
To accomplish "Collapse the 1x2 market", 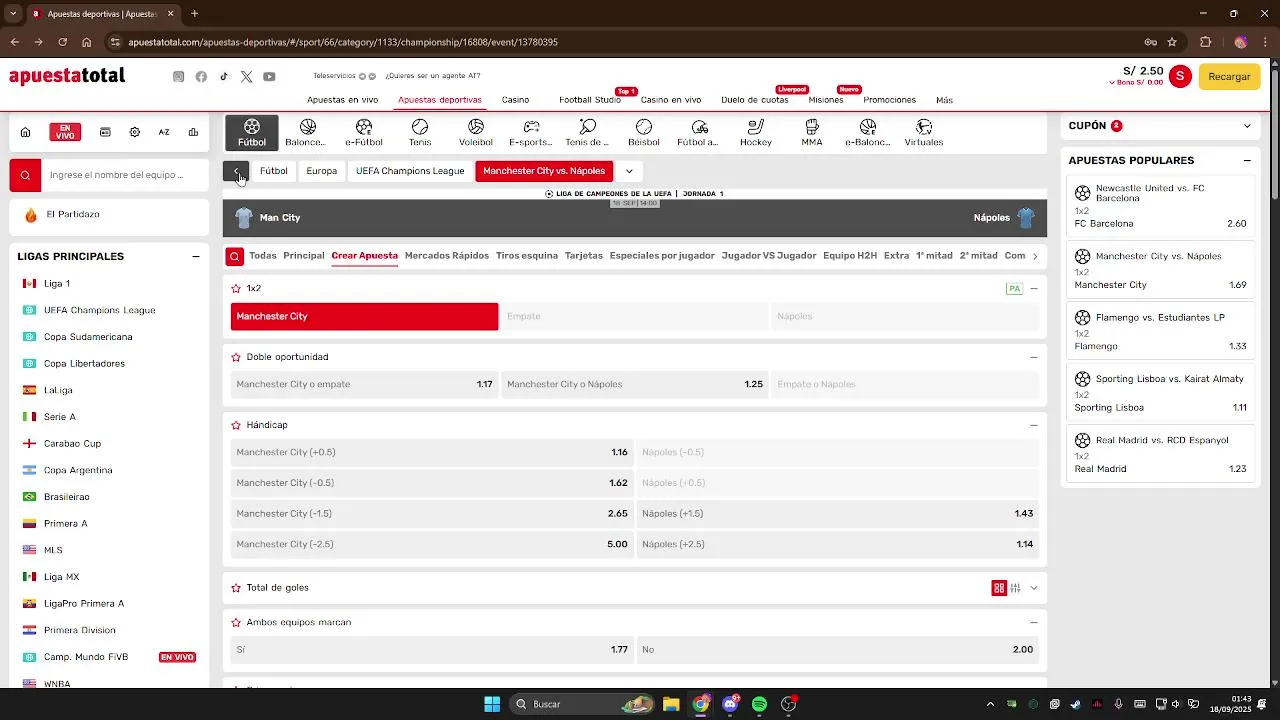I will [x=1034, y=288].
